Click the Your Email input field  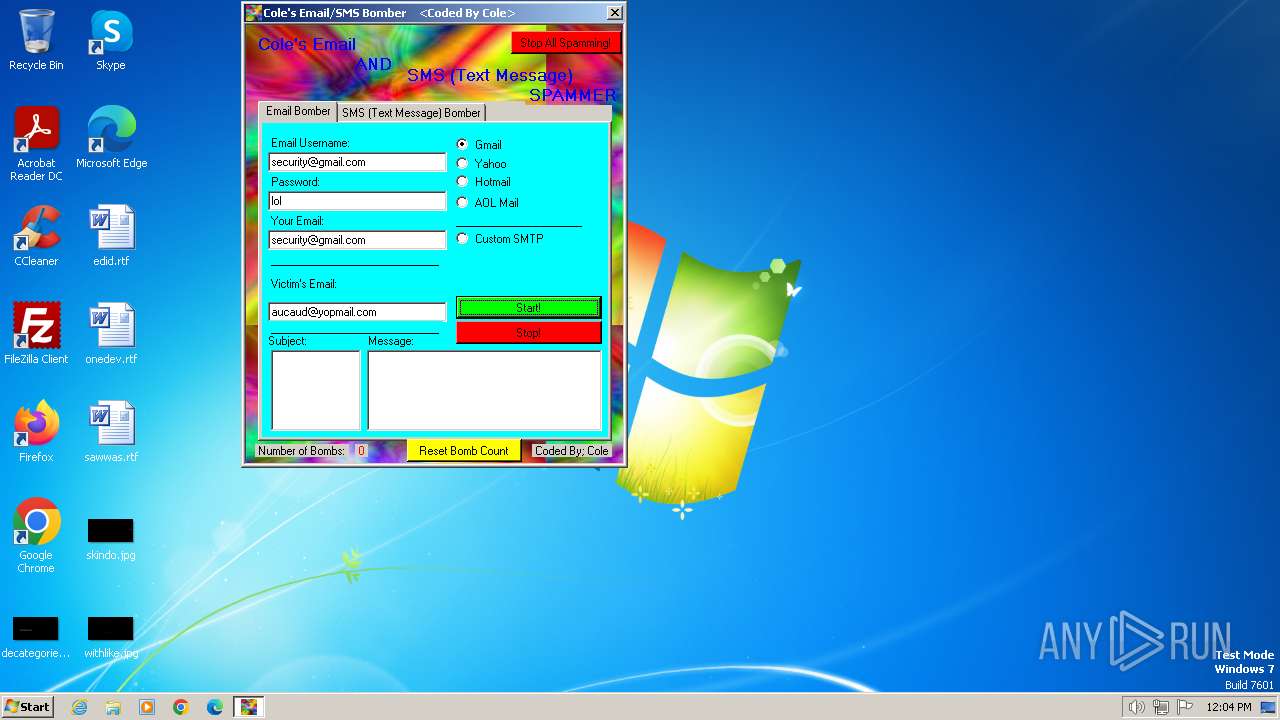pyautogui.click(x=357, y=240)
